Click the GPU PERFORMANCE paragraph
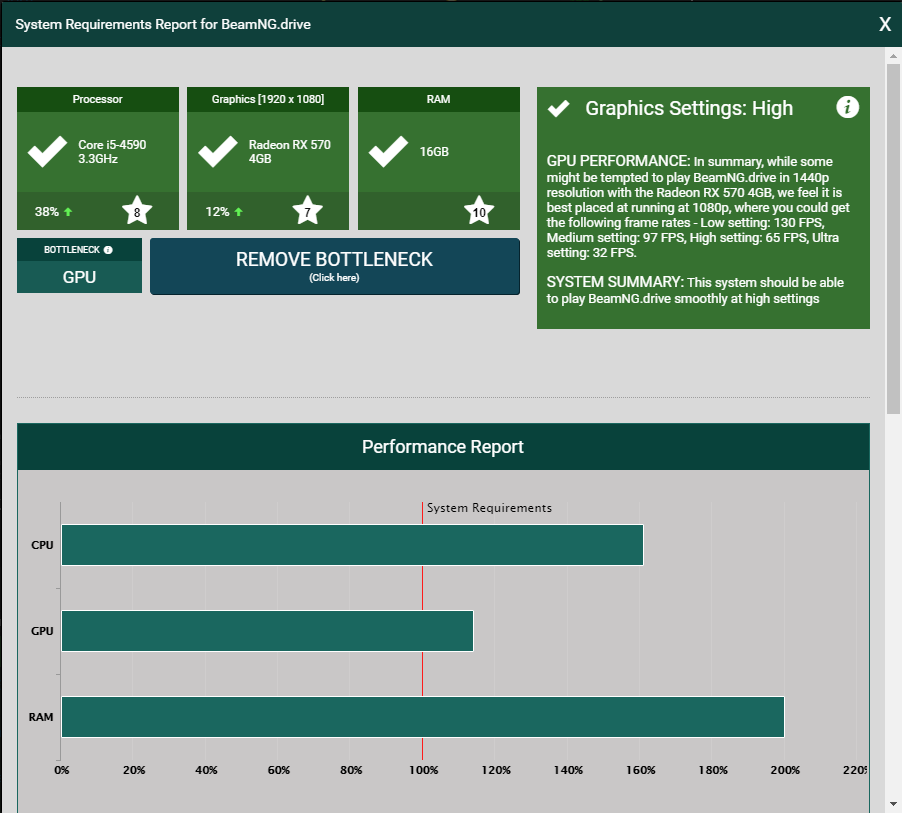 click(x=698, y=207)
